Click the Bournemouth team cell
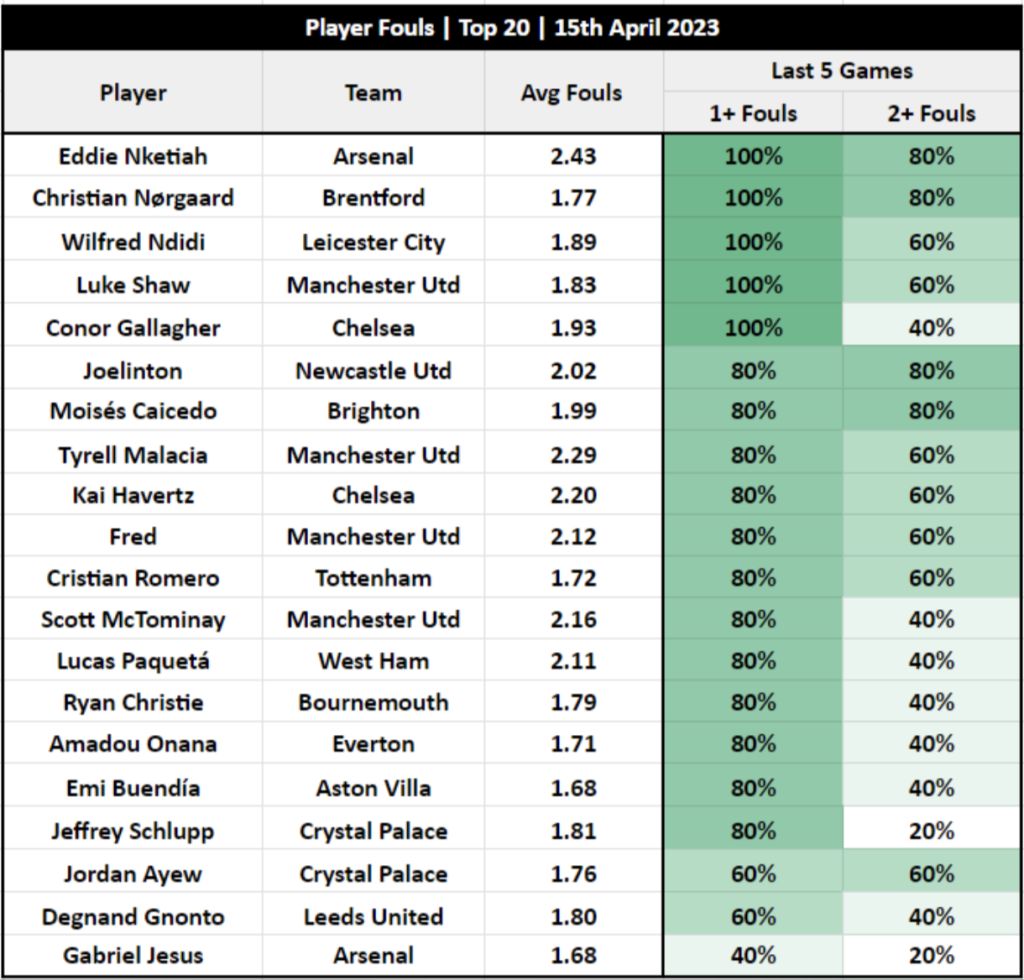 click(373, 702)
